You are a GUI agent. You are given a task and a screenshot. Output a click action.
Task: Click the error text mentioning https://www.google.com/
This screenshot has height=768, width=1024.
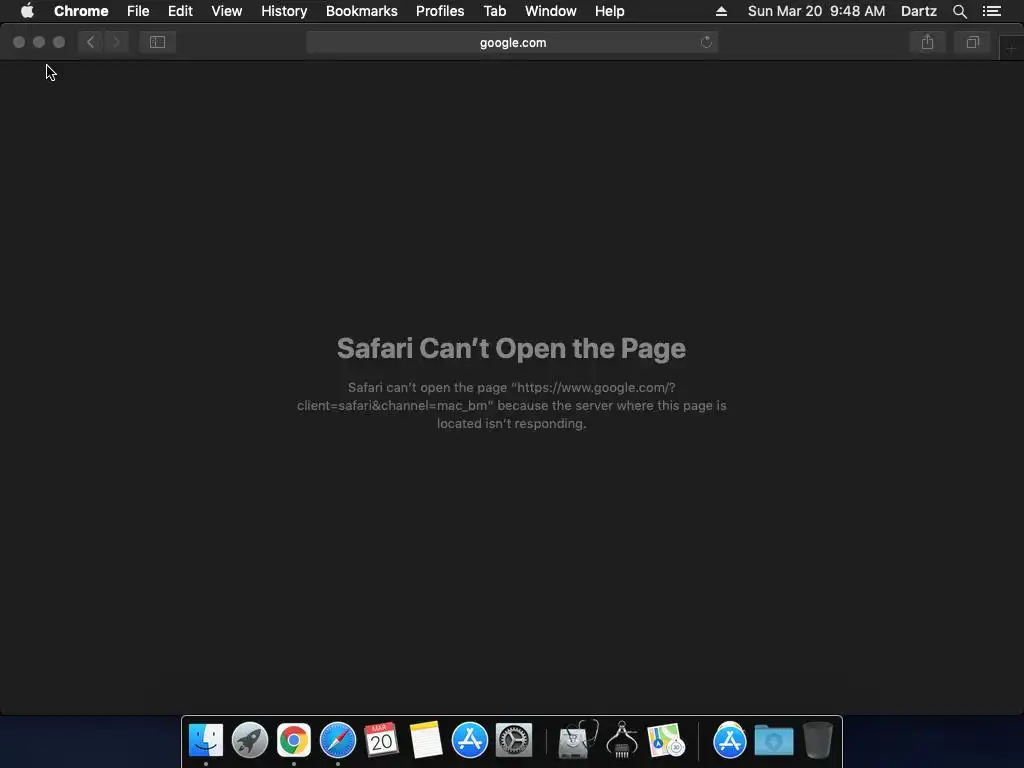pyautogui.click(x=511, y=406)
